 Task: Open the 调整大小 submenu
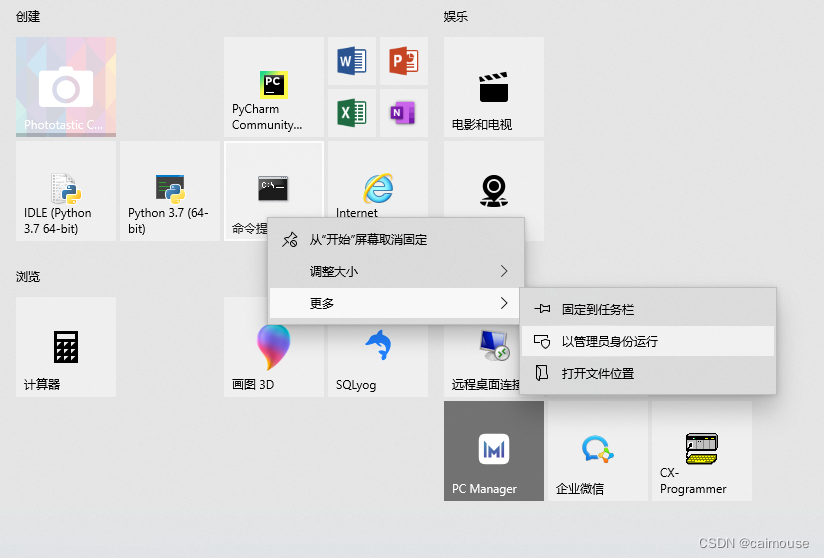(x=396, y=272)
